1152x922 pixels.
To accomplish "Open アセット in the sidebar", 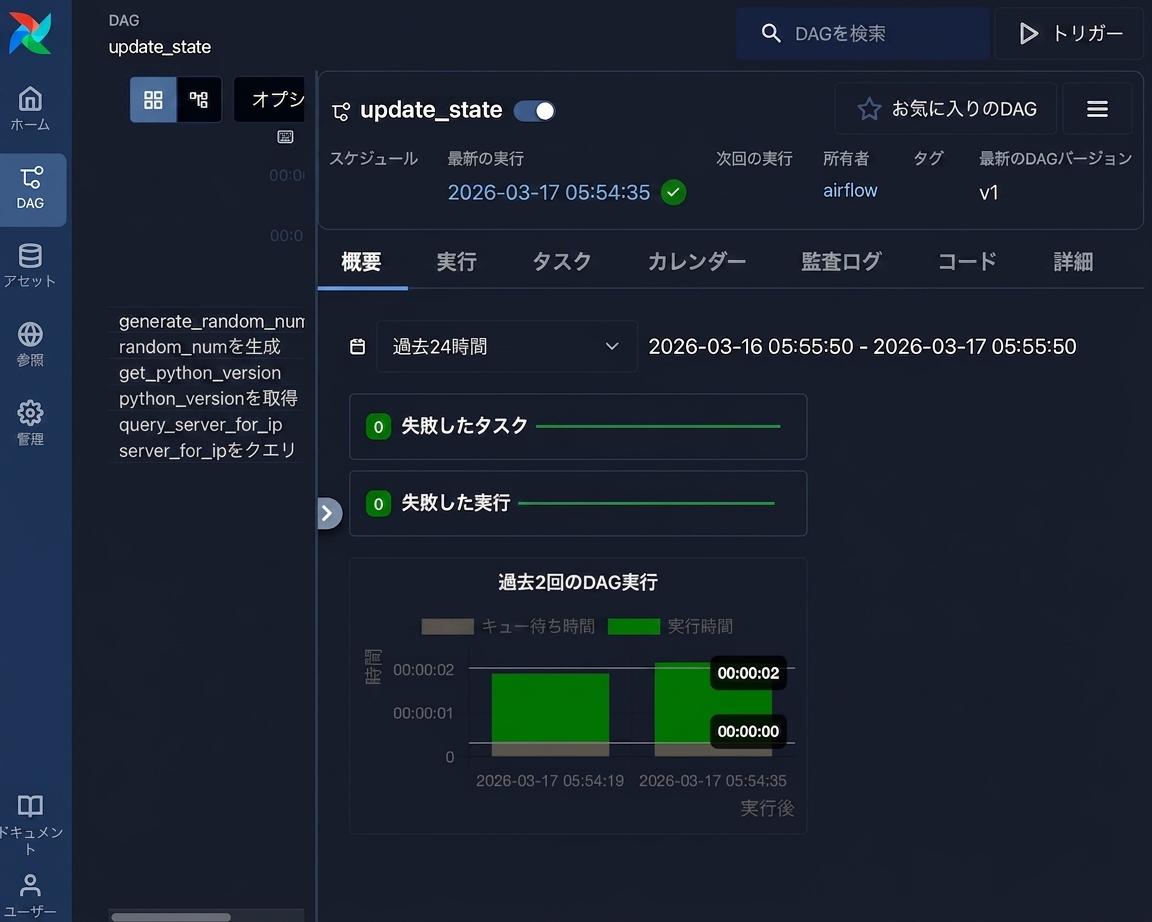I will (x=30, y=265).
